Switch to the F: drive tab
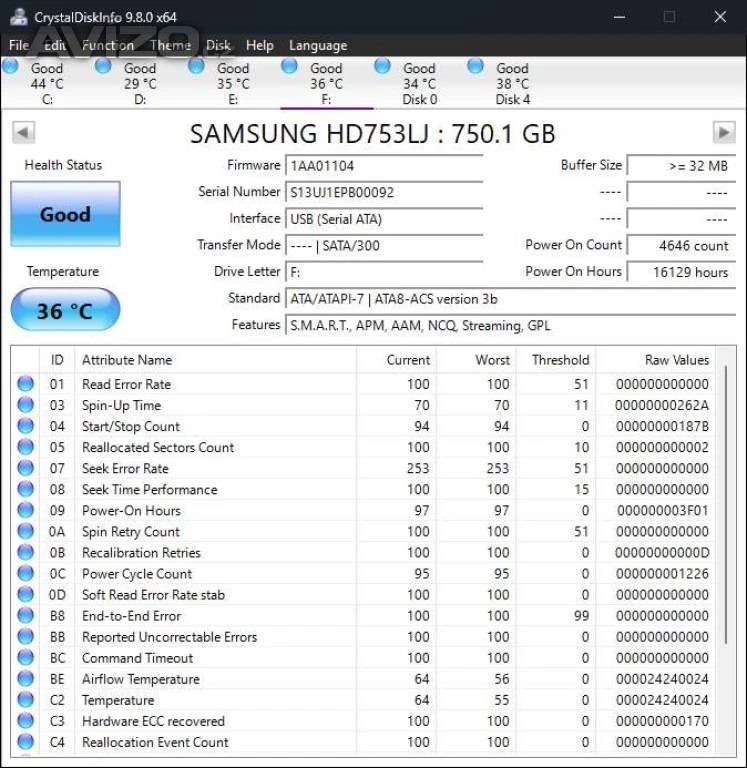747x768 pixels. (x=326, y=84)
